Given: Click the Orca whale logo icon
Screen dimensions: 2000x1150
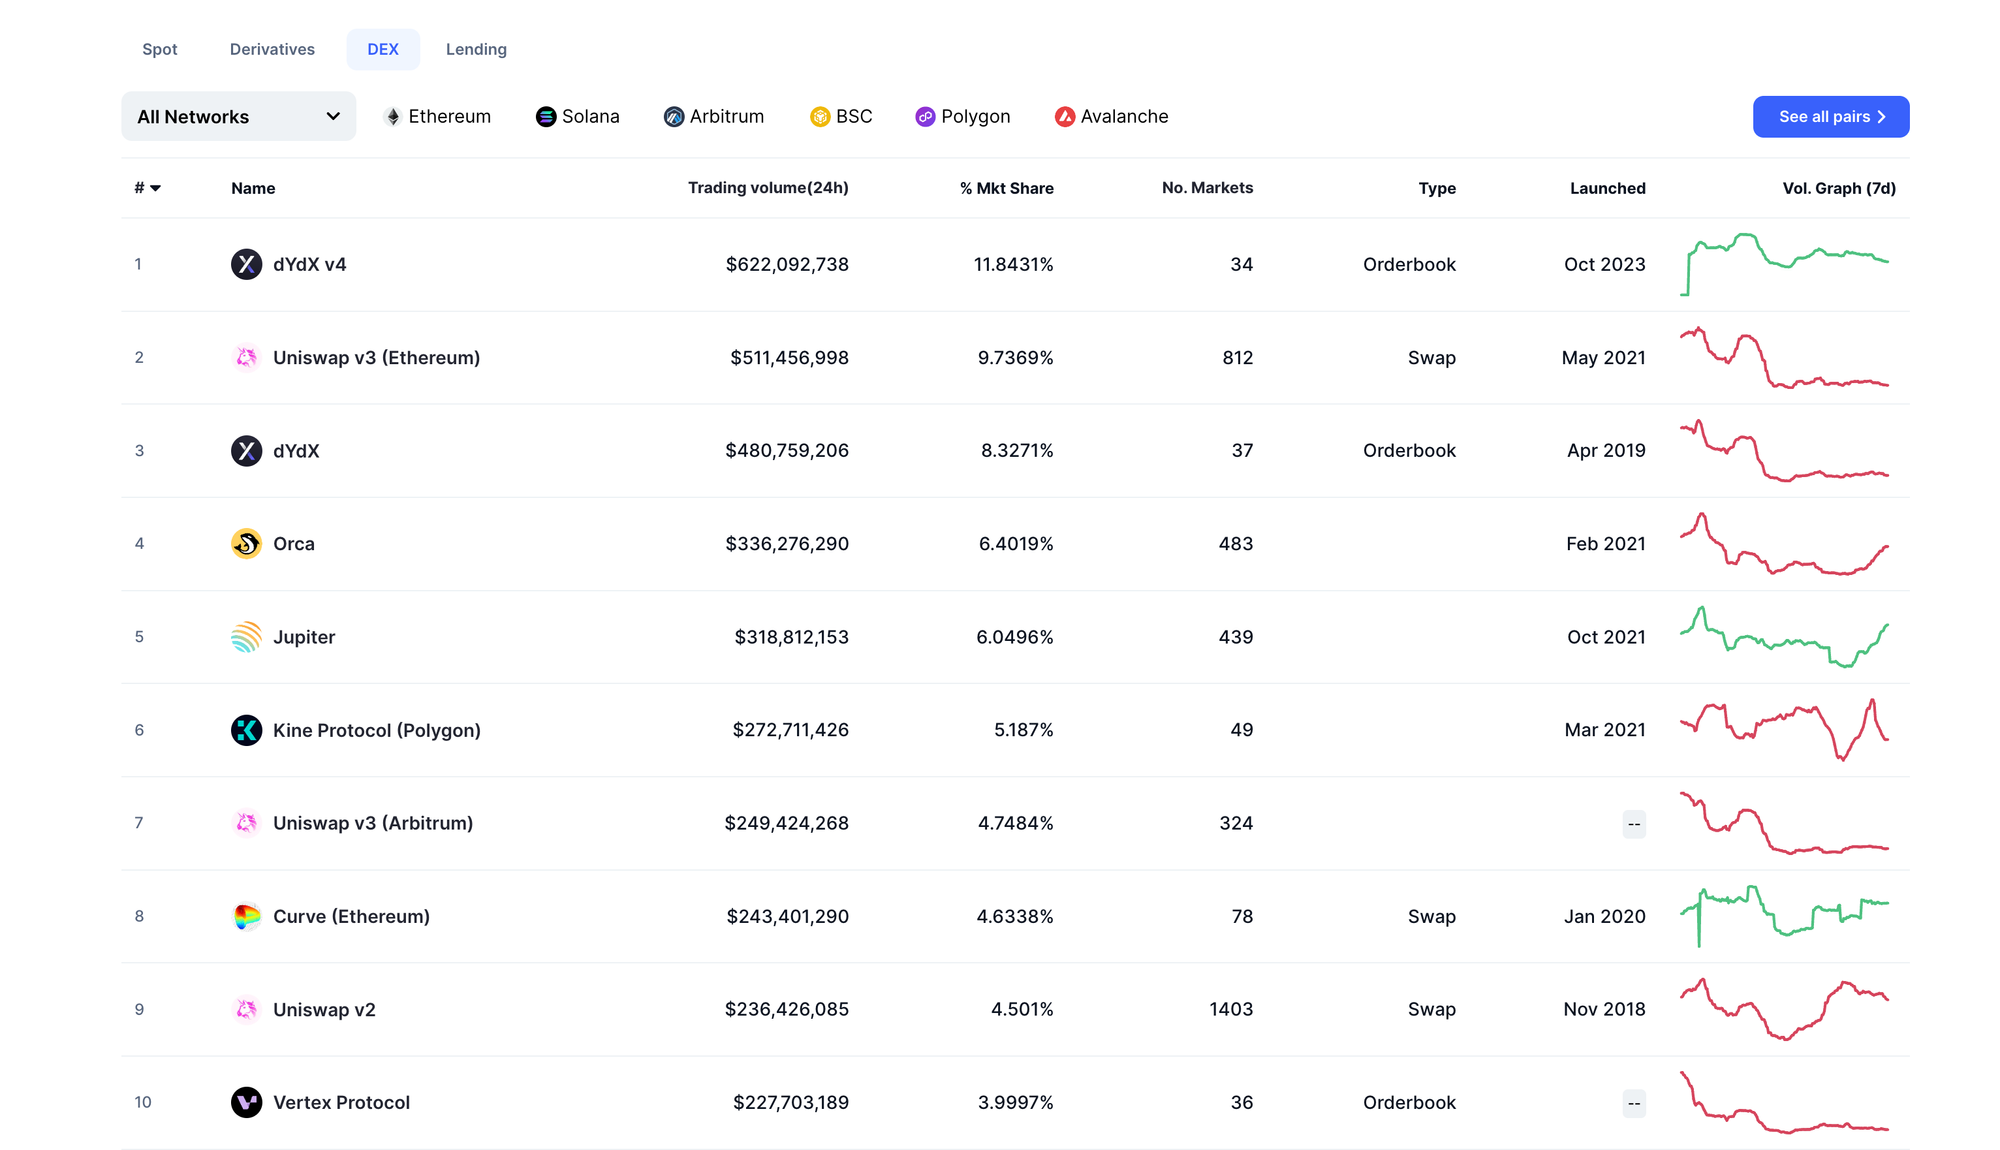Looking at the screenshot, I should click(246, 543).
